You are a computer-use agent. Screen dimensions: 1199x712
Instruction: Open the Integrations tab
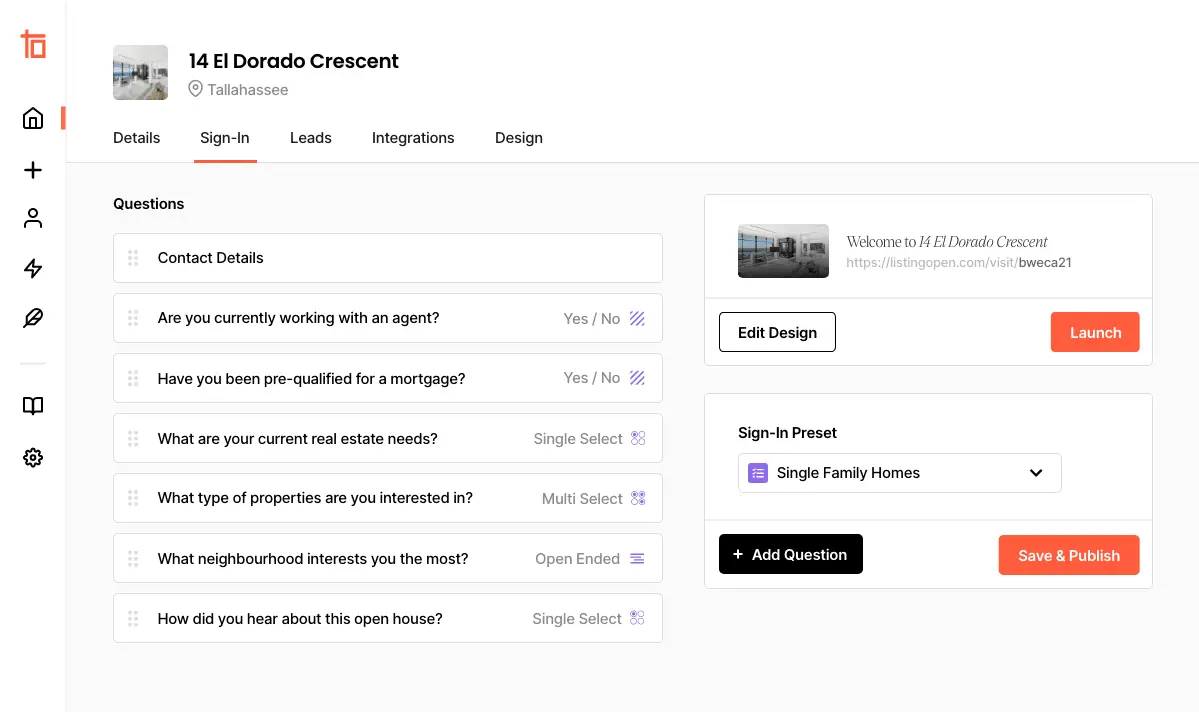tap(413, 138)
